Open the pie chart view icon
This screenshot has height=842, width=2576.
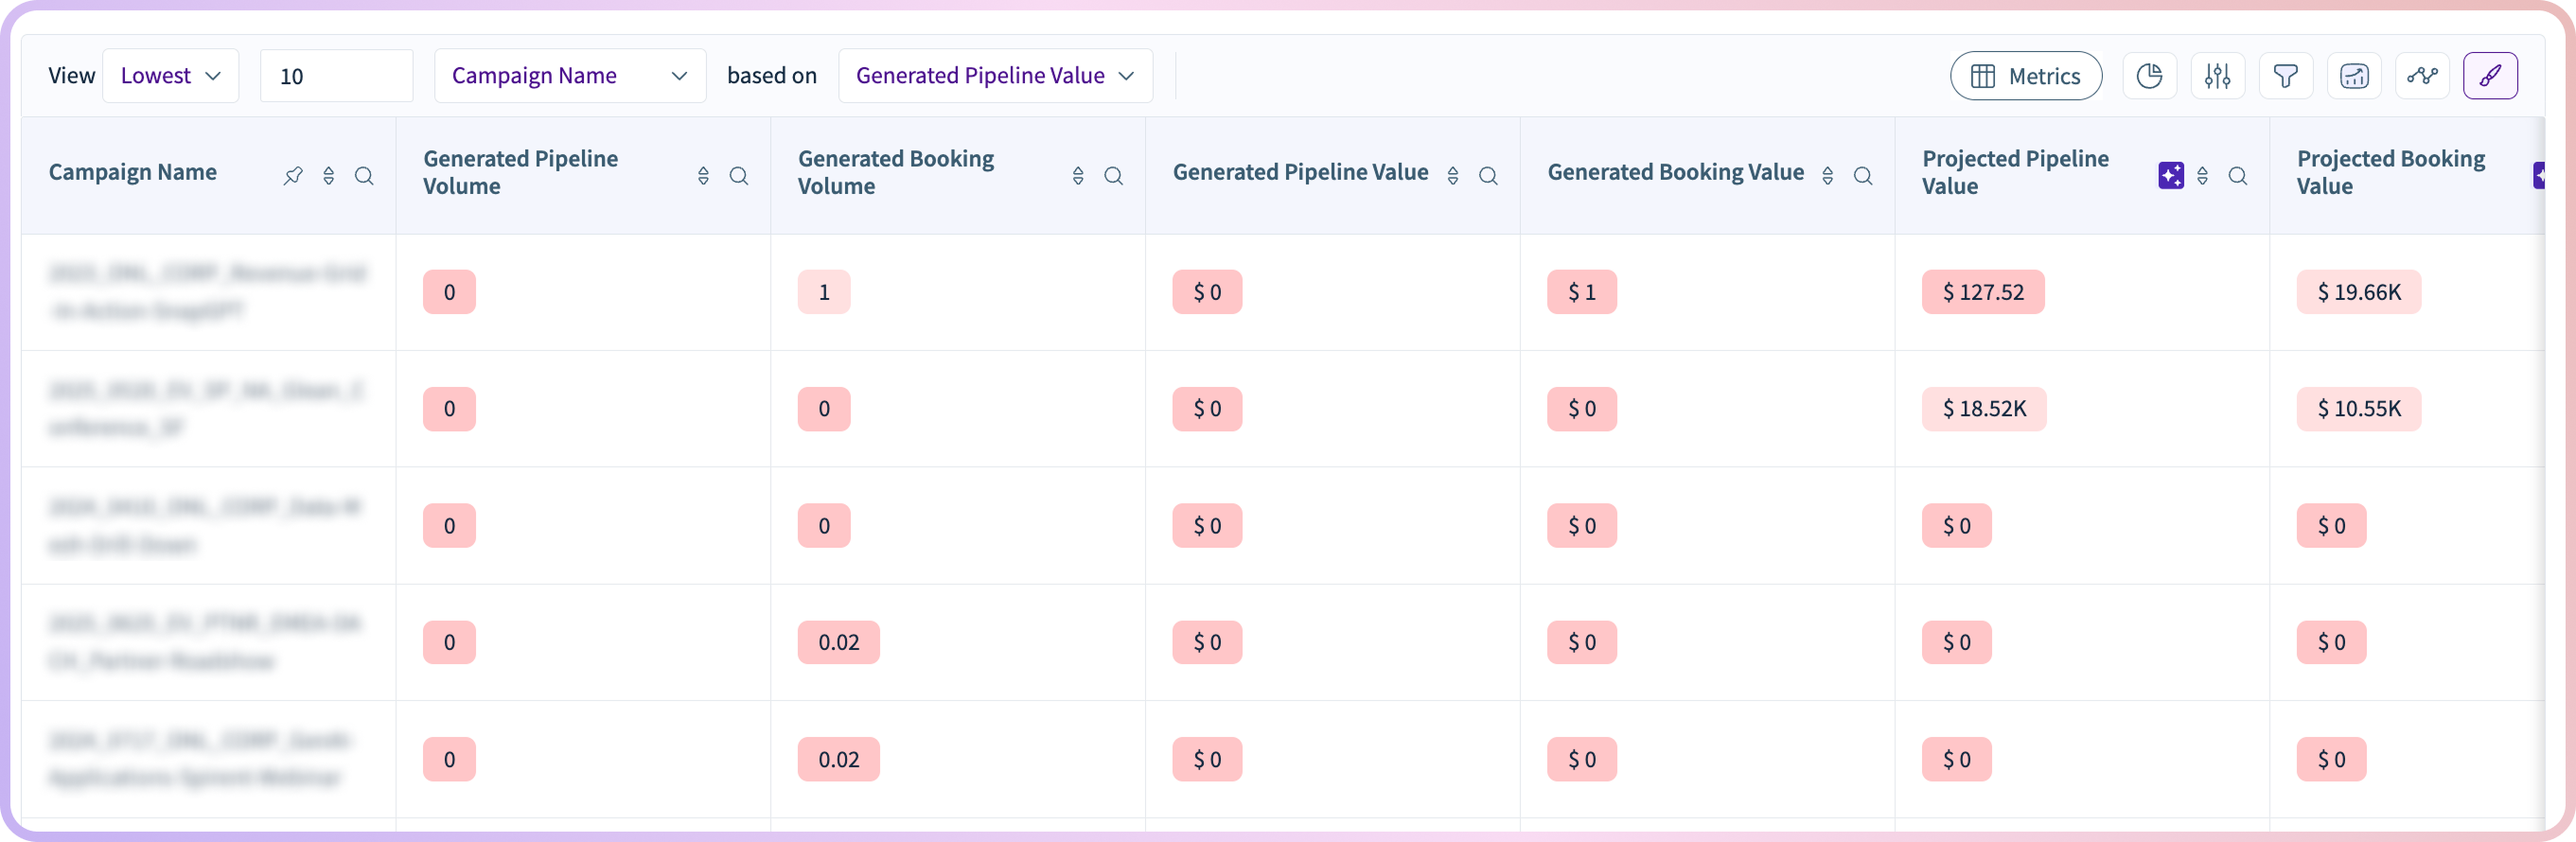click(x=2149, y=76)
